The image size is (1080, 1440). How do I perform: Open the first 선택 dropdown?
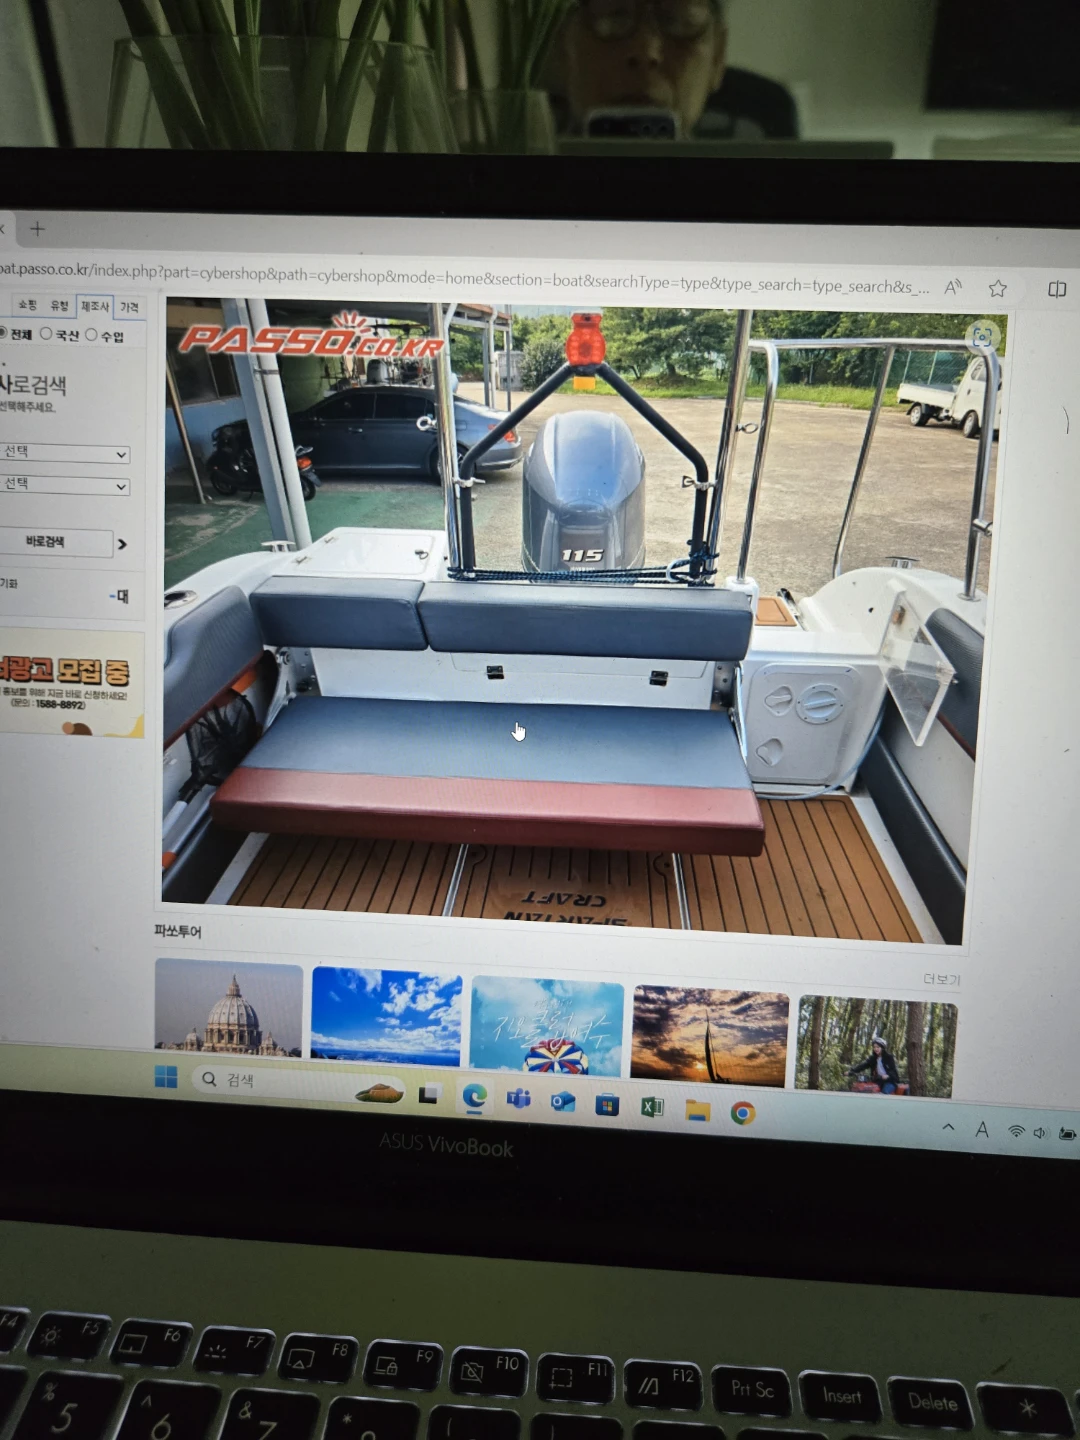(x=65, y=453)
